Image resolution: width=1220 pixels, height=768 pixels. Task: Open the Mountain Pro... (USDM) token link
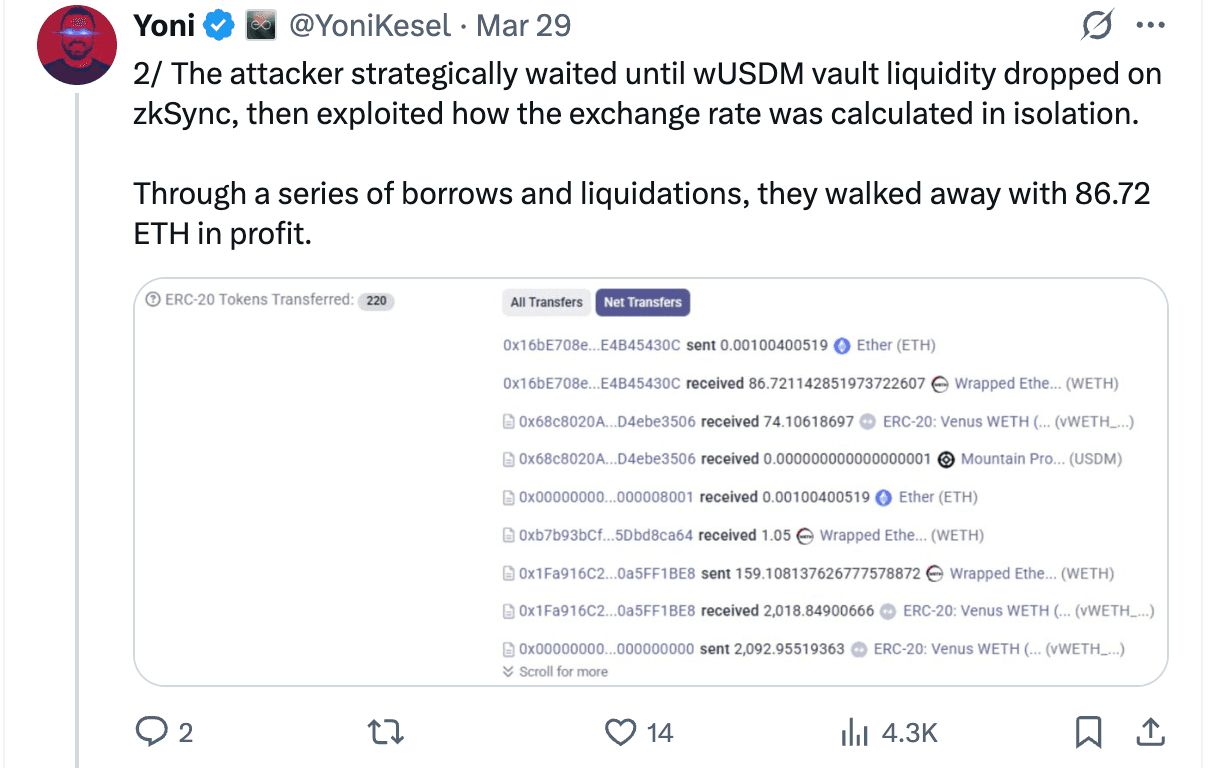1040,459
